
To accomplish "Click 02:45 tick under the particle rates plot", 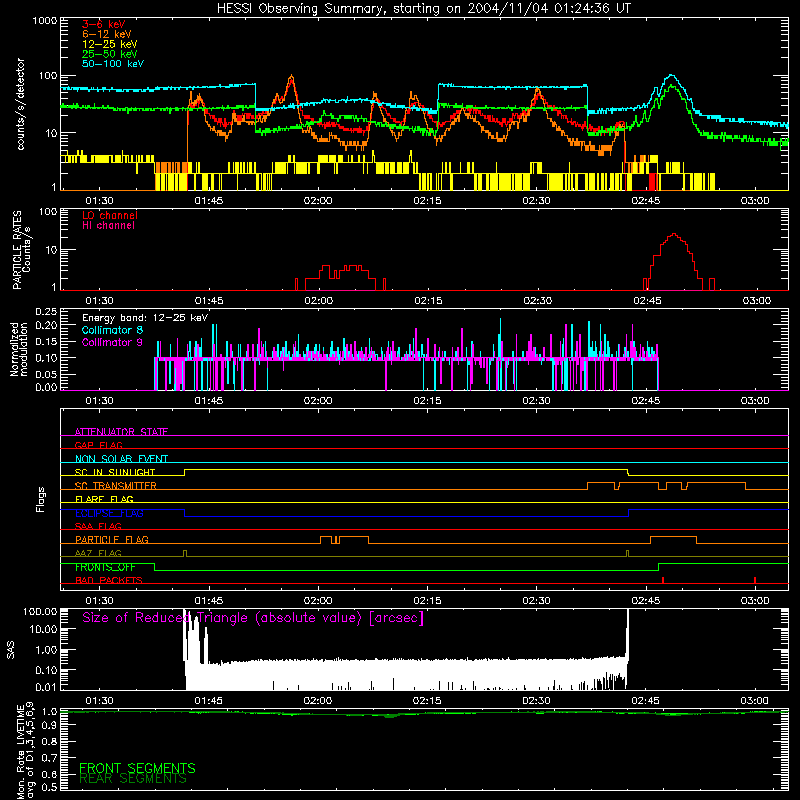I will [647, 301].
